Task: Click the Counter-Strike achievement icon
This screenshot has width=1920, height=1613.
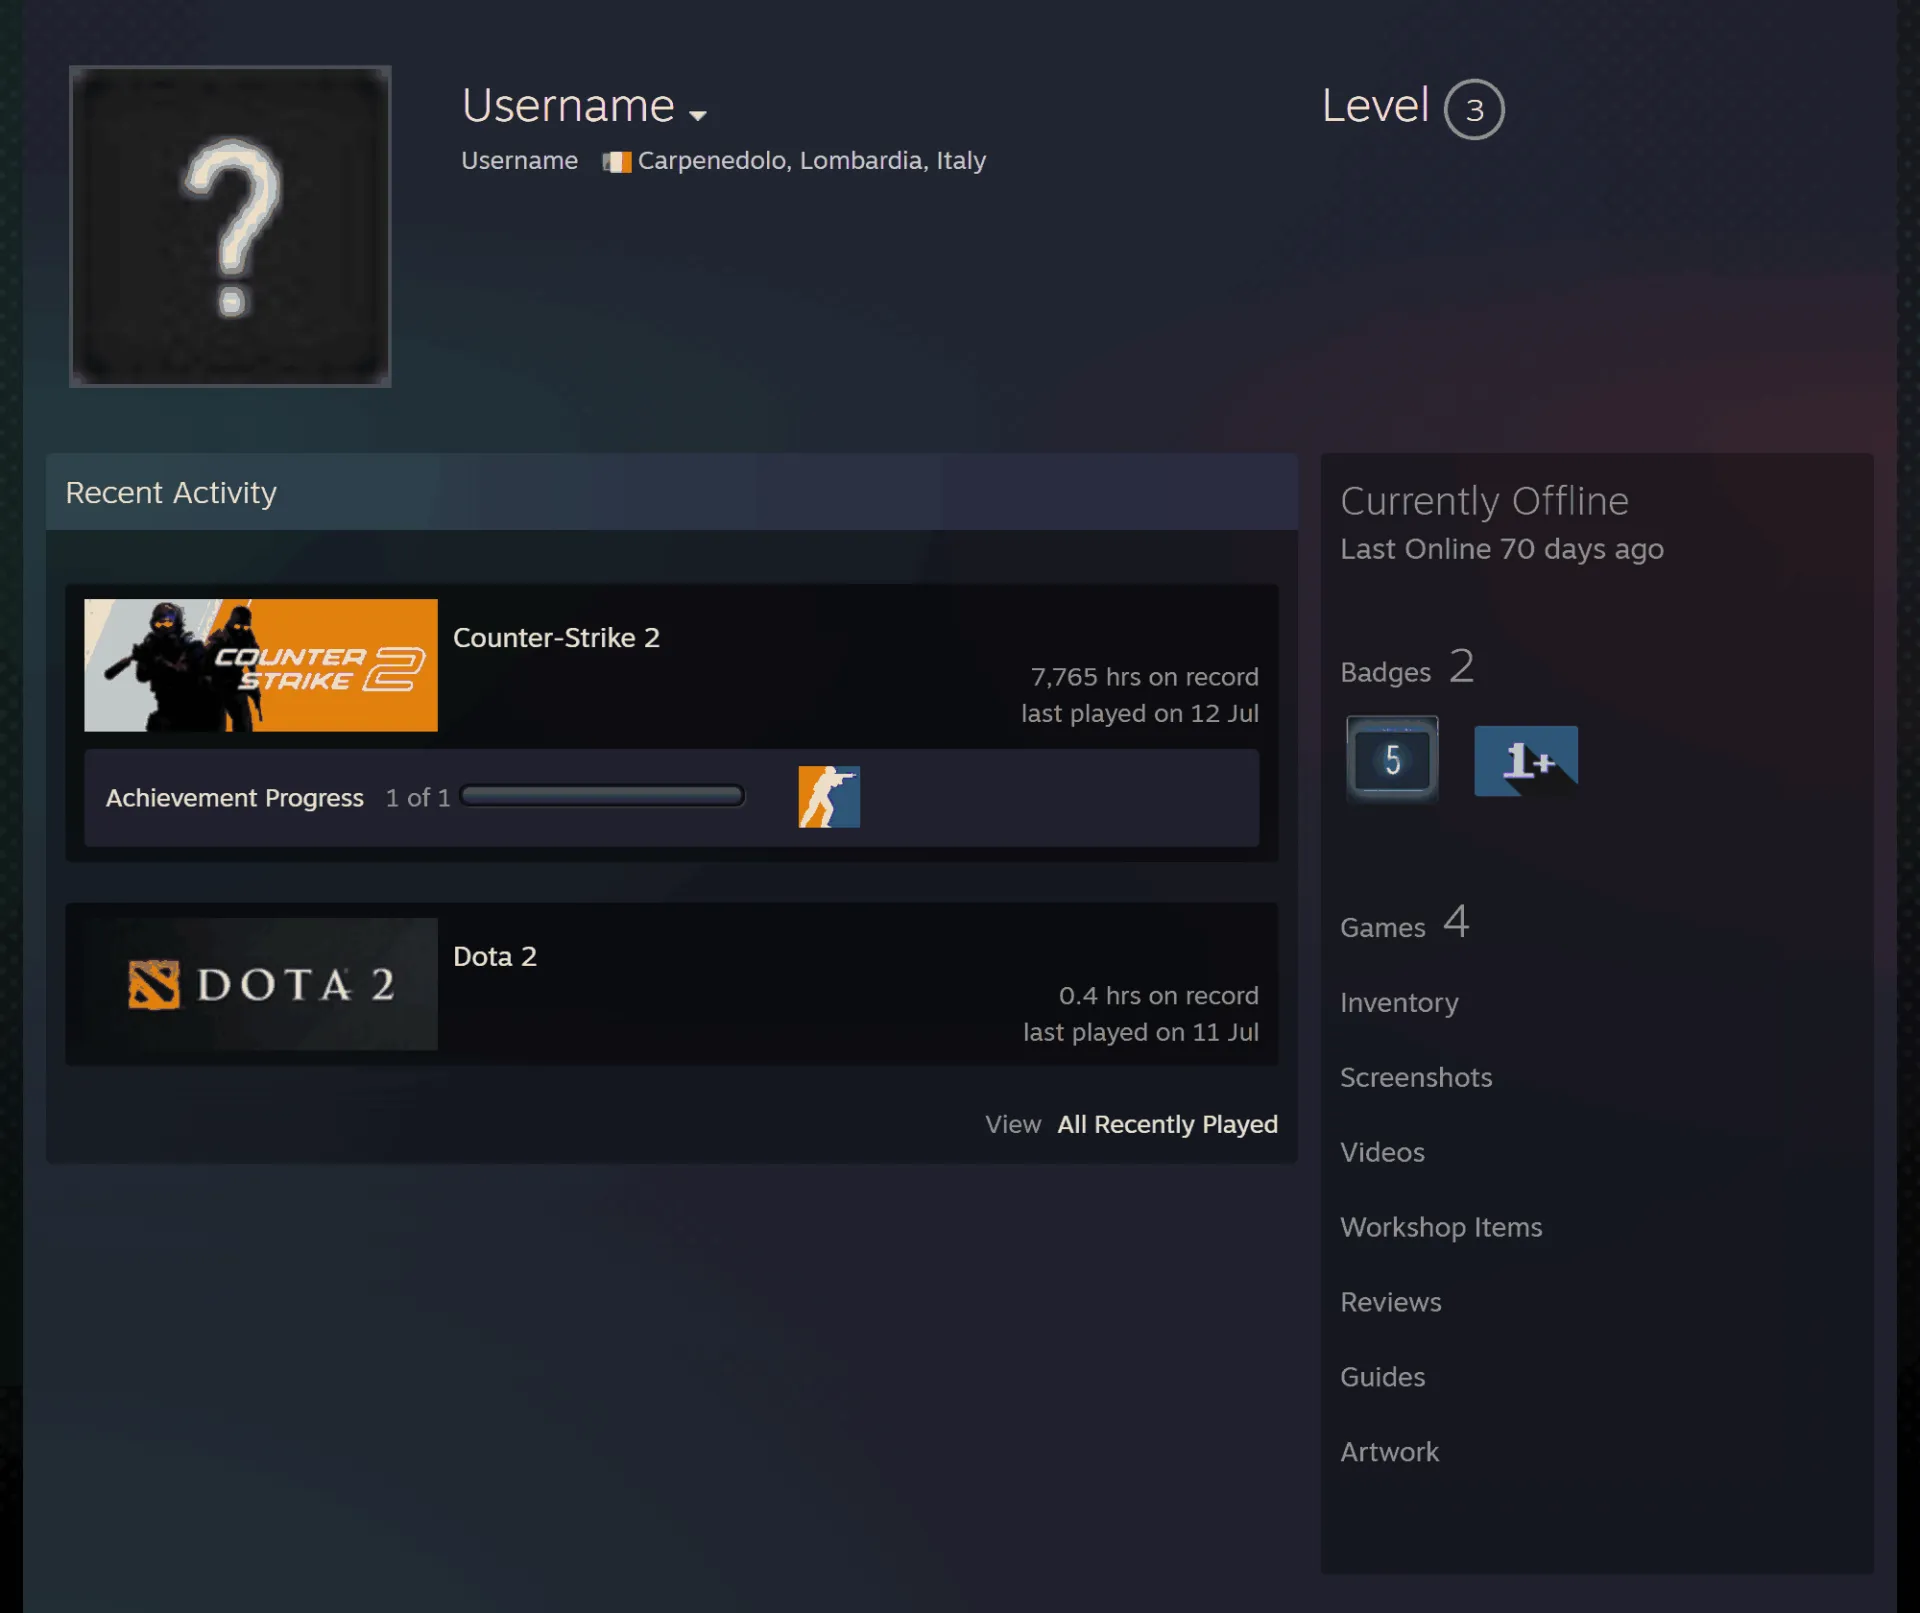Action: click(829, 797)
